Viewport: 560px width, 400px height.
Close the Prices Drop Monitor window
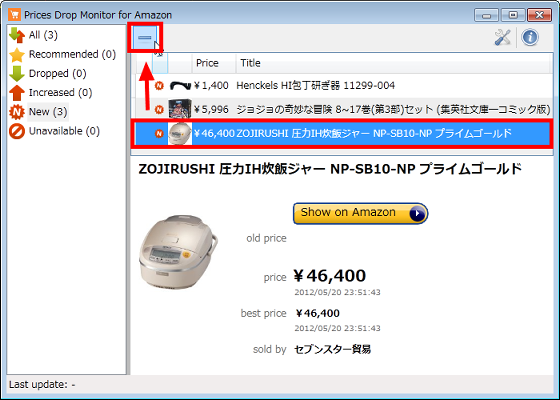(x=539, y=15)
